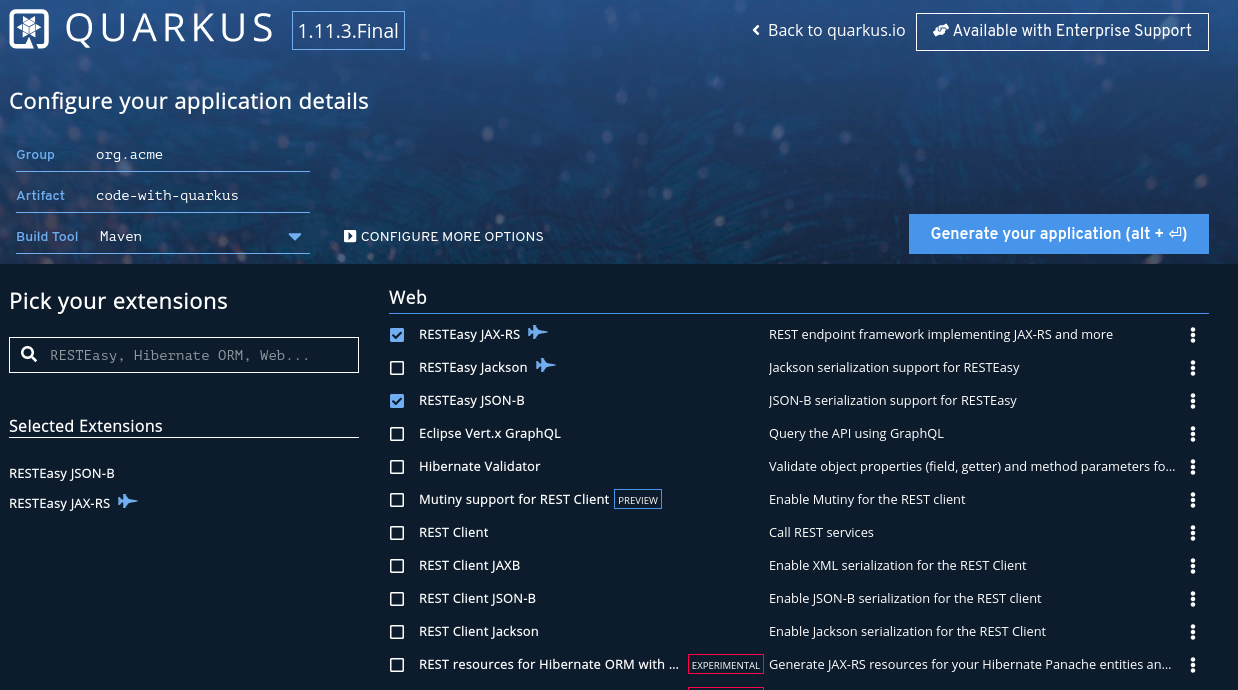
Task: Click the EXPERIMENTAL tag on REST resources
Action: click(726, 665)
